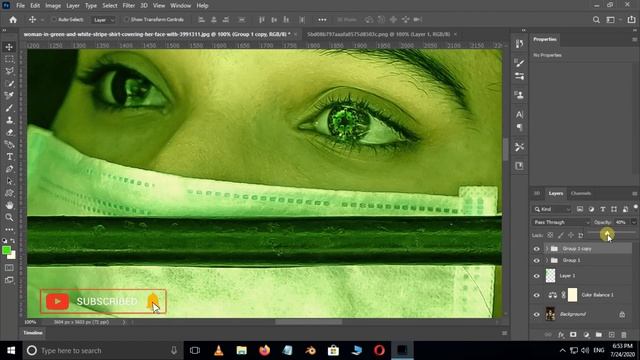
Task: Expand the Group 1 copy folder chevron
Action: point(547,249)
